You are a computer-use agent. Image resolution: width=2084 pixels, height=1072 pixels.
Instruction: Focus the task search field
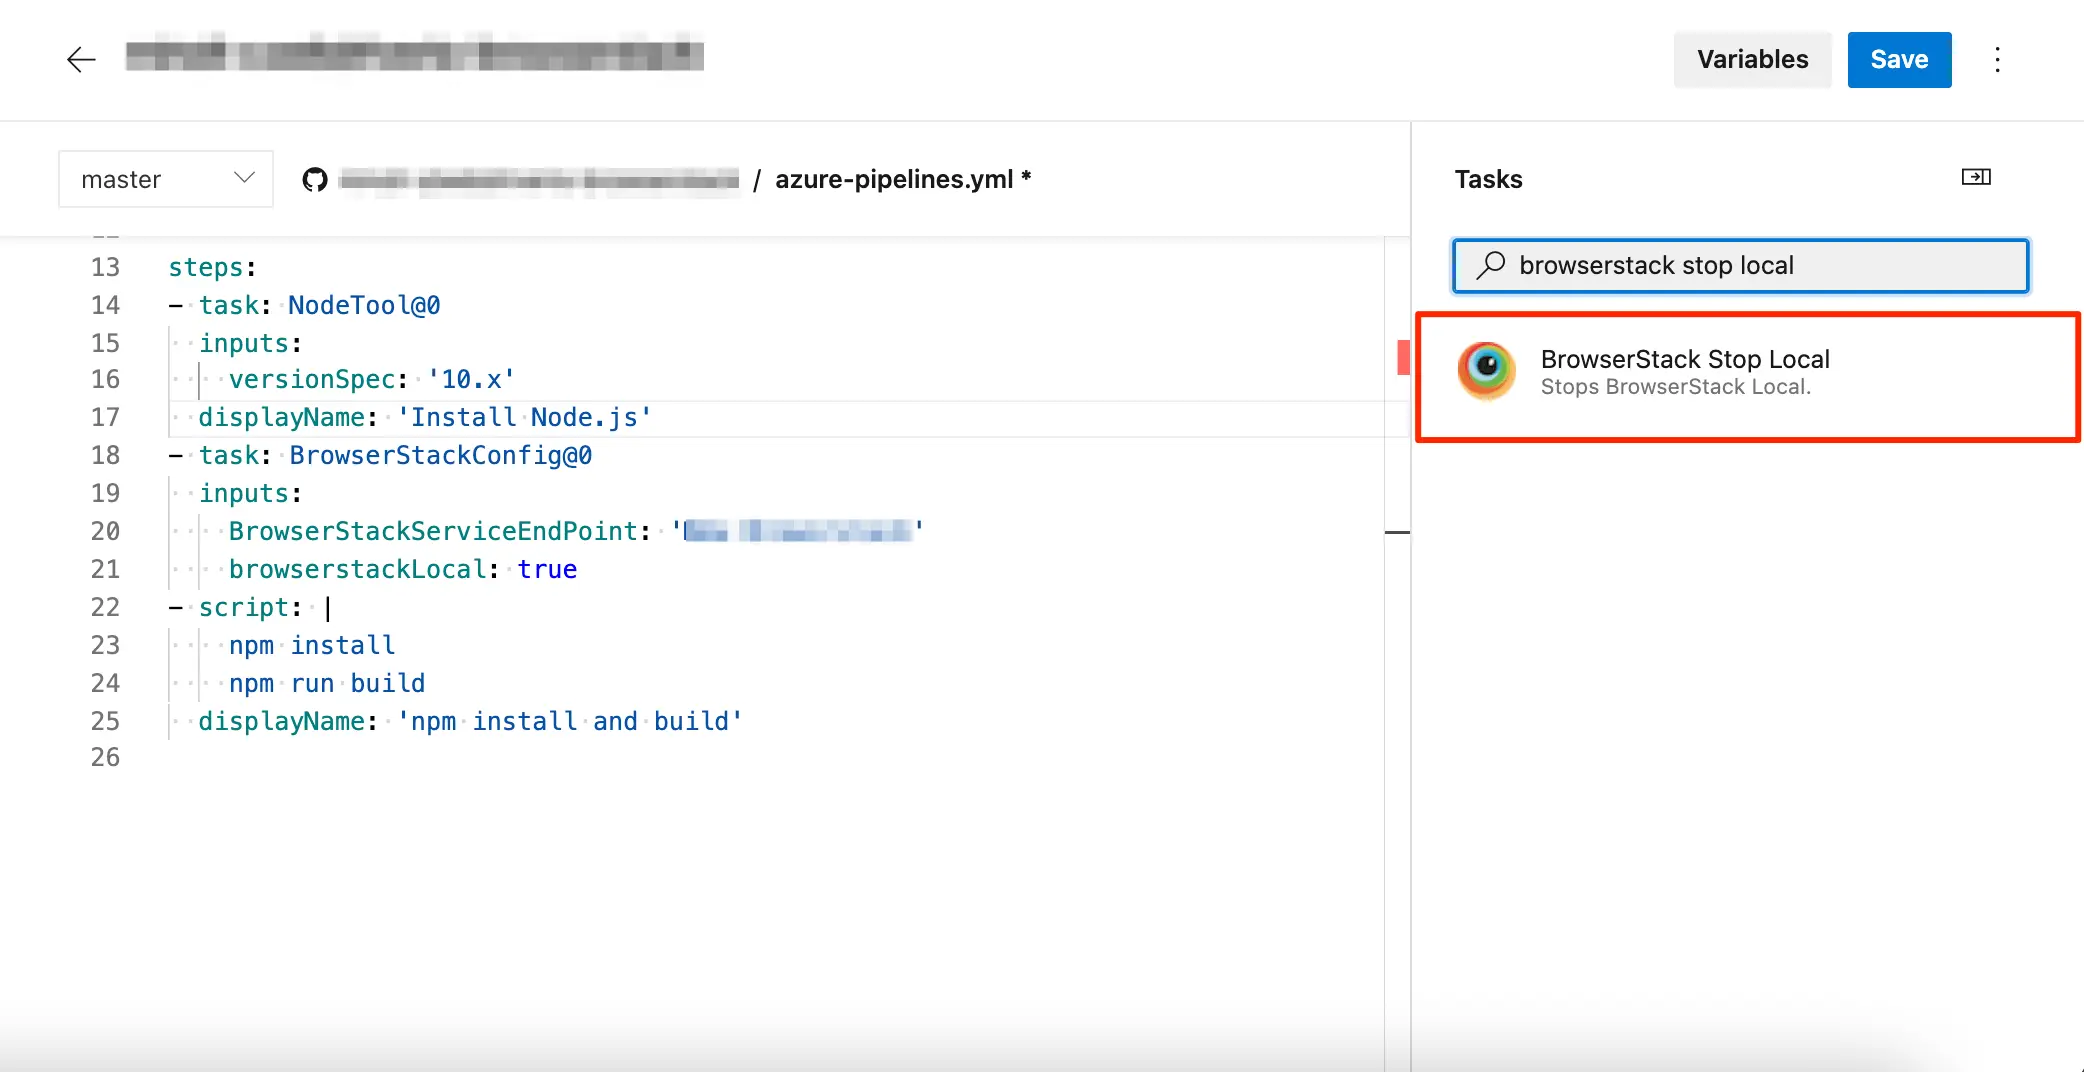[1760, 265]
